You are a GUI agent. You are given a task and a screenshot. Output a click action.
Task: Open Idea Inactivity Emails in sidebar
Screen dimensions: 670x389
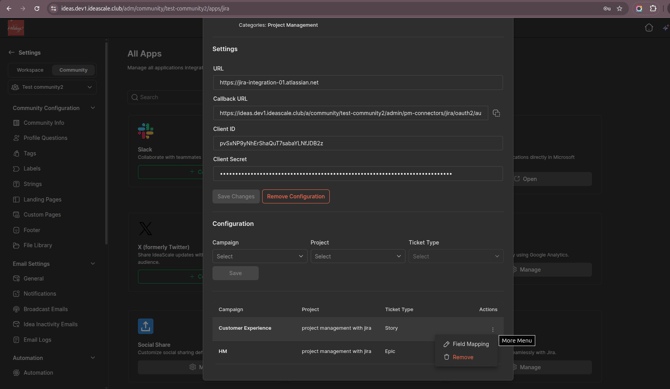pos(50,324)
